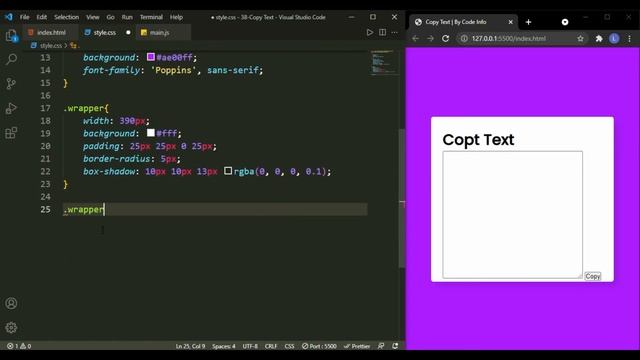Viewport: 640px width, 360px height.
Task: Click line number 17 in the gutter
Action: pyautogui.click(x=45, y=108)
